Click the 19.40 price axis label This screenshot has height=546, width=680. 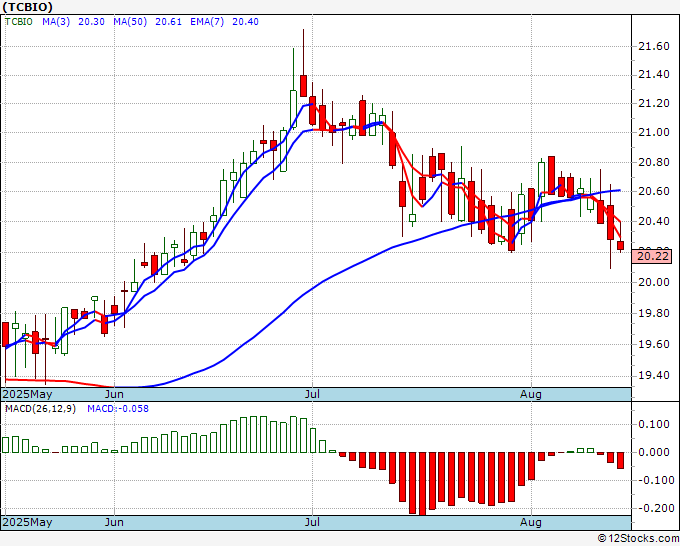(654, 375)
